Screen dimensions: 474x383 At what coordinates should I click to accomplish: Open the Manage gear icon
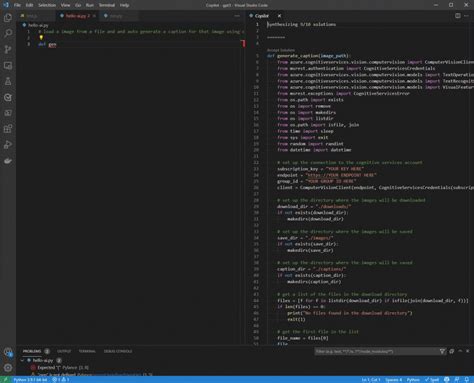(x=8, y=368)
